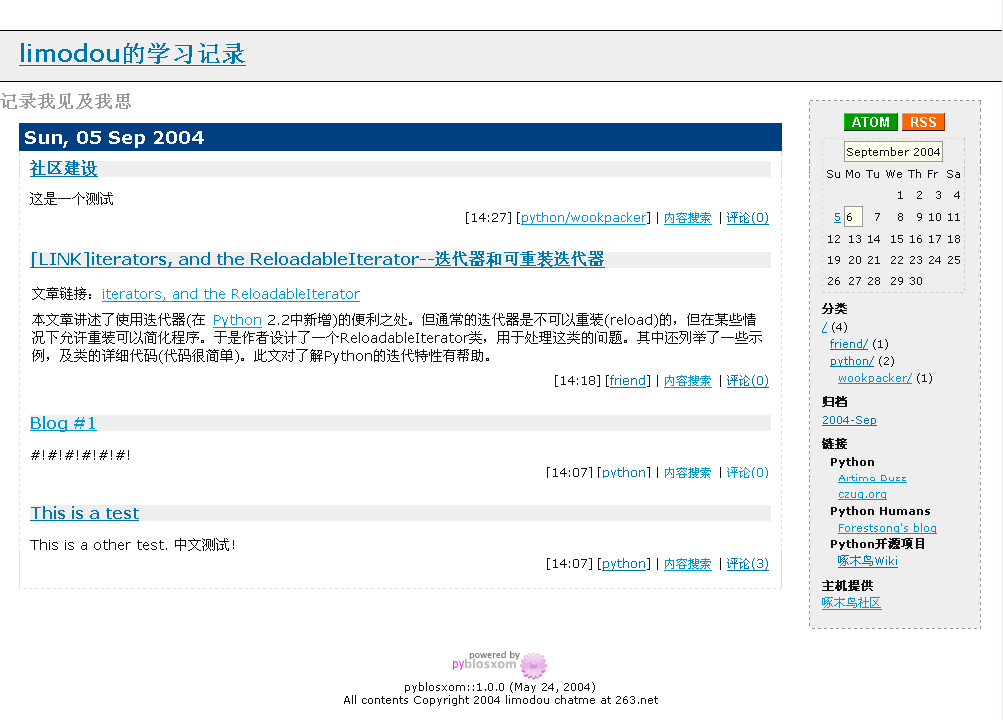This screenshot has width=1003, height=720.
Task: Open the python/wookpacker category tag link
Action: point(584,218)
